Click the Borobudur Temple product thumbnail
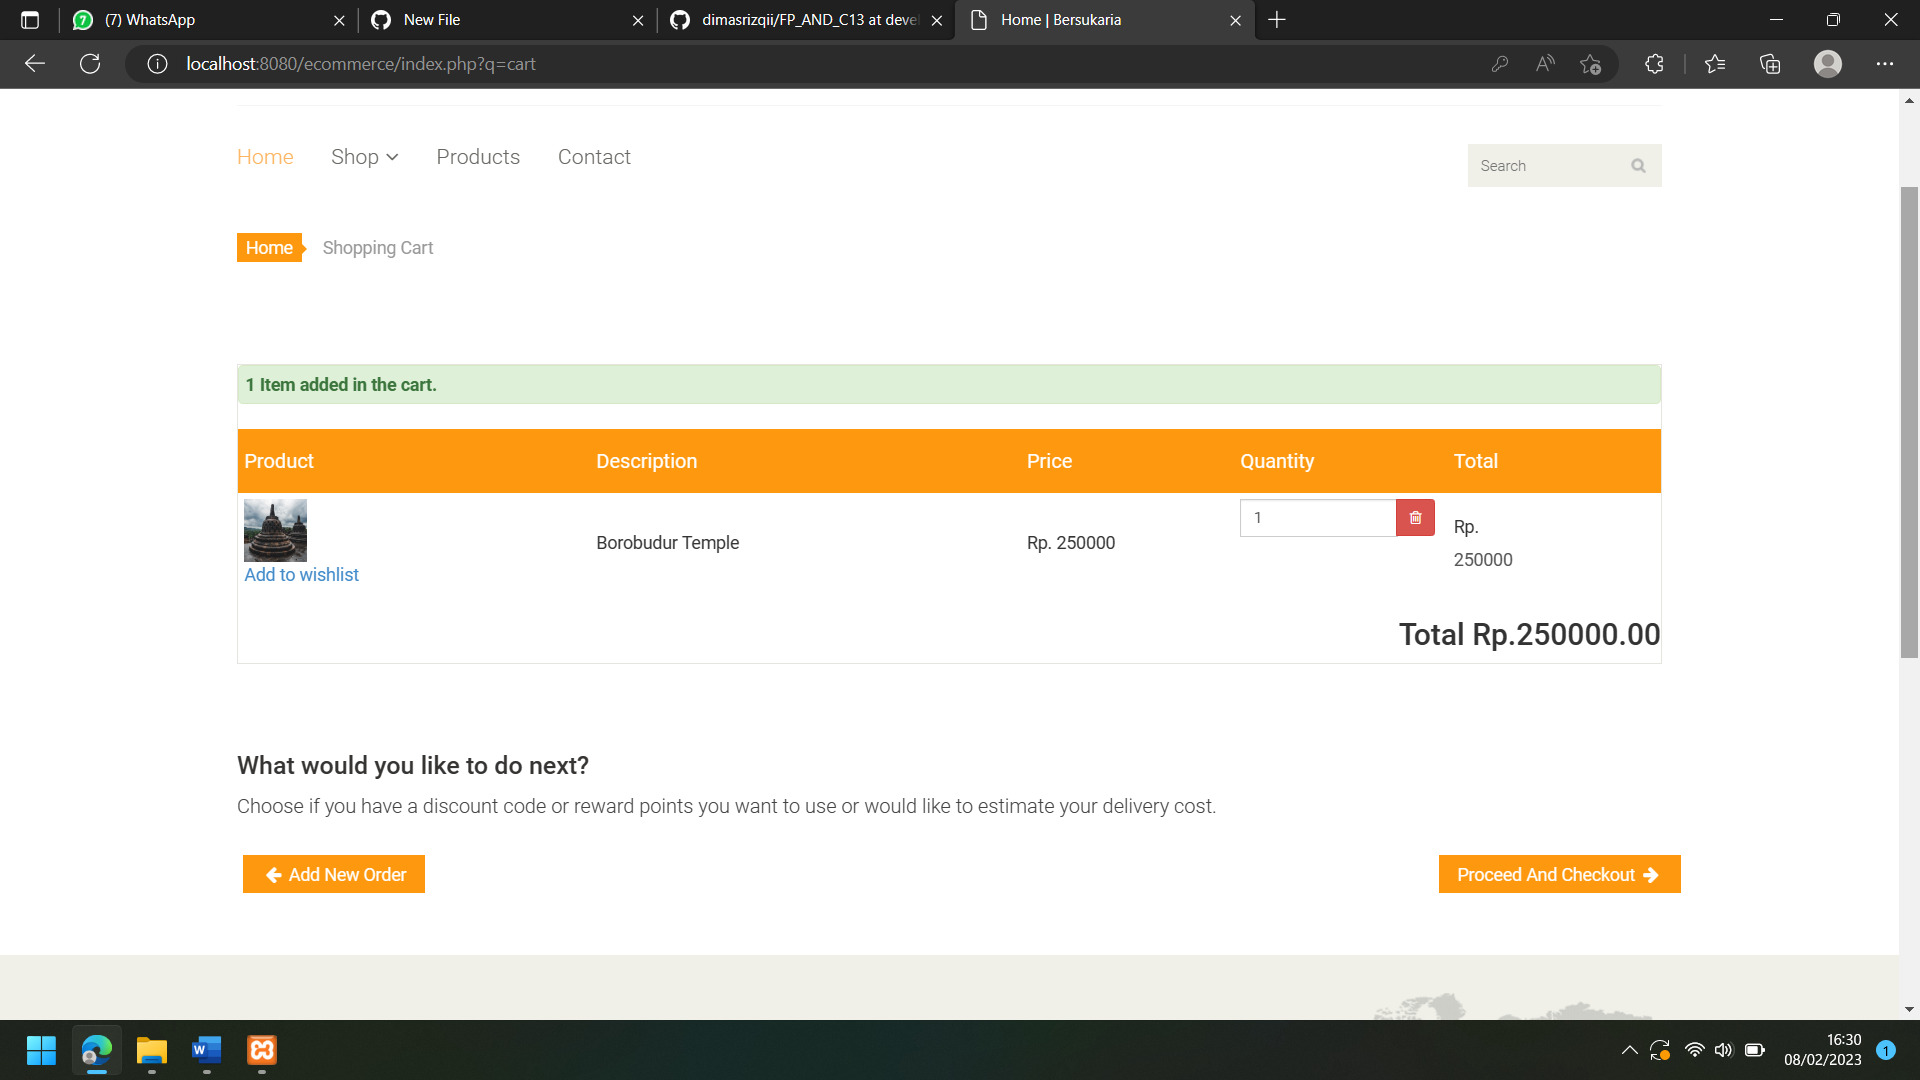 tap(275, 529)
